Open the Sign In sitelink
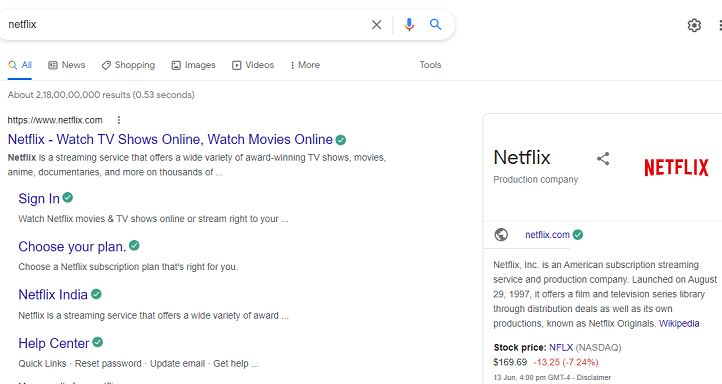 coord(39,198)
